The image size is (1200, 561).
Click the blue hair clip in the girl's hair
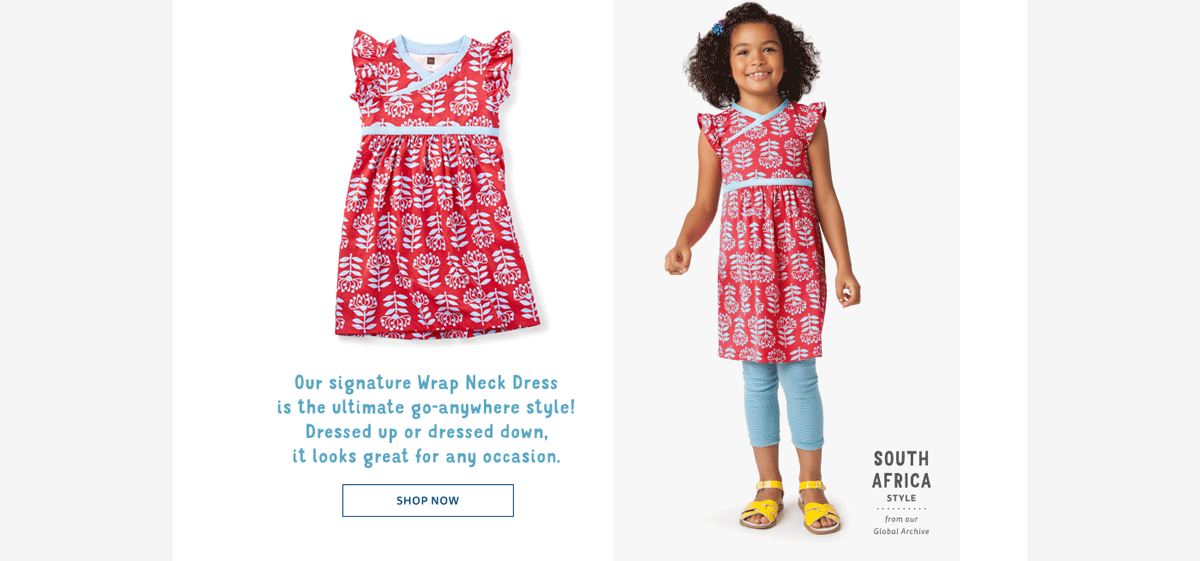[x=718, y=28]
